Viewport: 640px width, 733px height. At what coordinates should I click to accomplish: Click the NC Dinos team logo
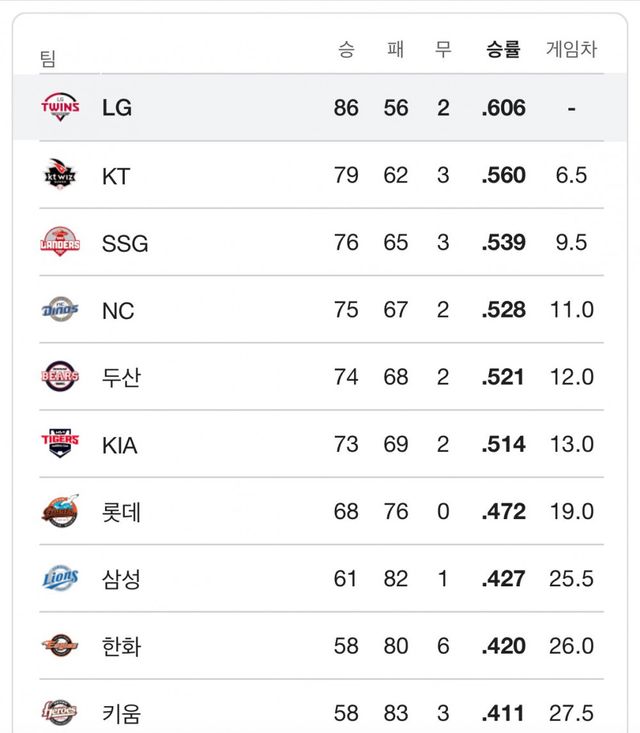(60, 310)
